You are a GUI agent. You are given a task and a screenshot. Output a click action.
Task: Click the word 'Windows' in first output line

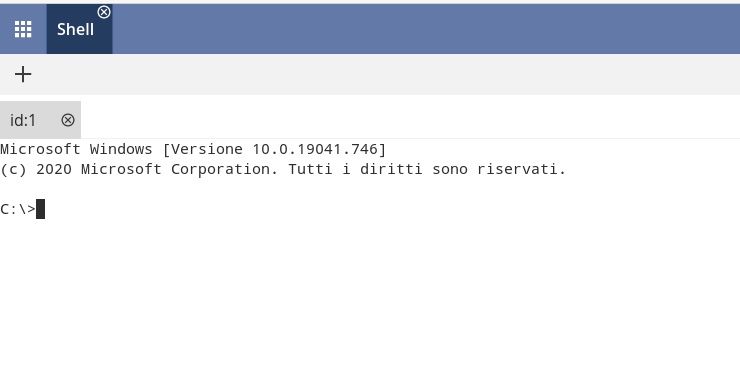[121, 149]
